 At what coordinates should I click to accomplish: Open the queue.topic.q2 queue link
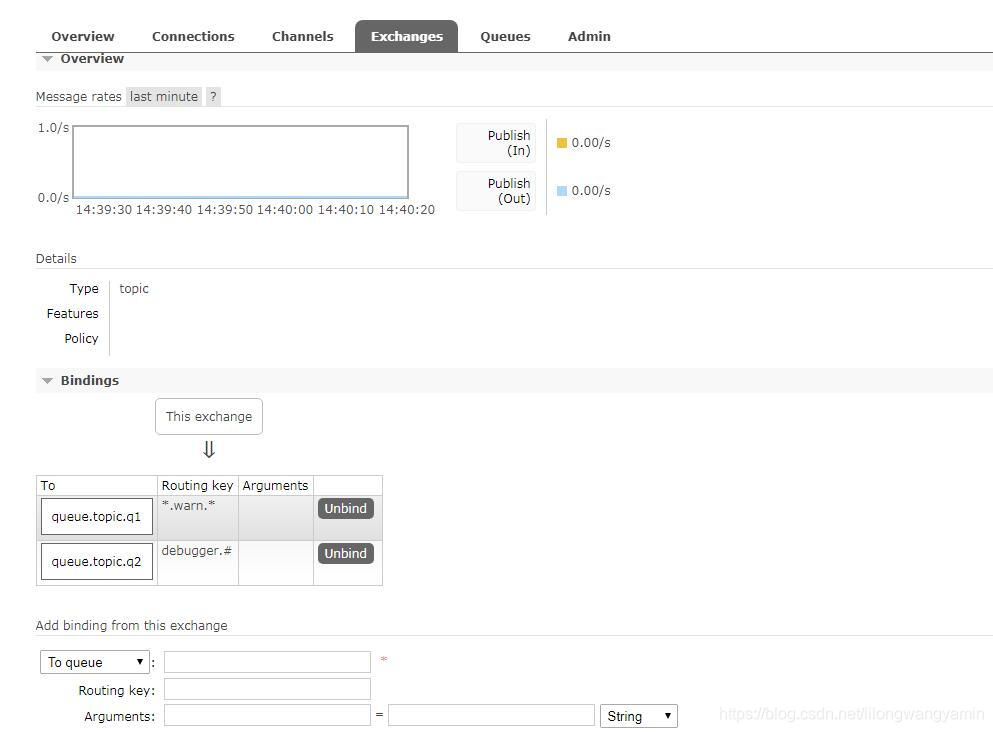[95, 561]
